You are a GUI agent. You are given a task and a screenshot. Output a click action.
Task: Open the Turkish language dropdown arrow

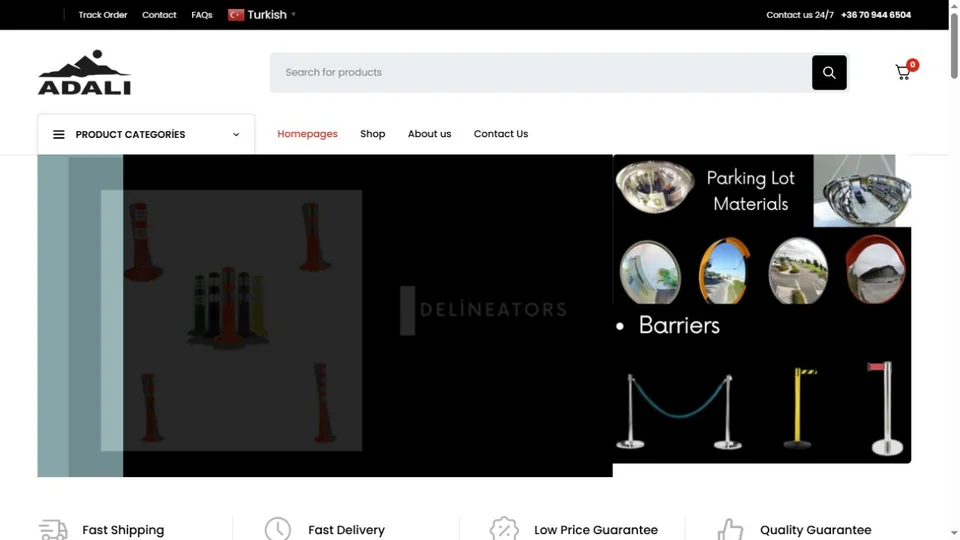[x=293, y=14]
